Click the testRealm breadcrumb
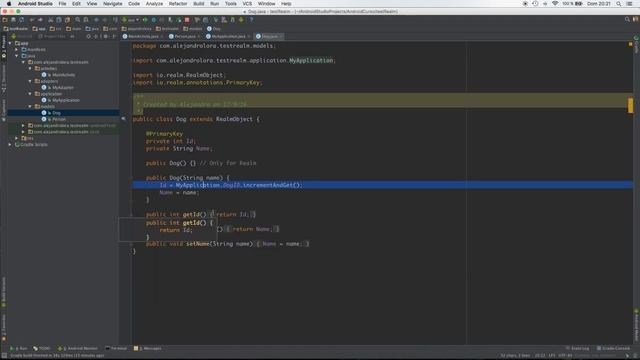 point(16,29)
